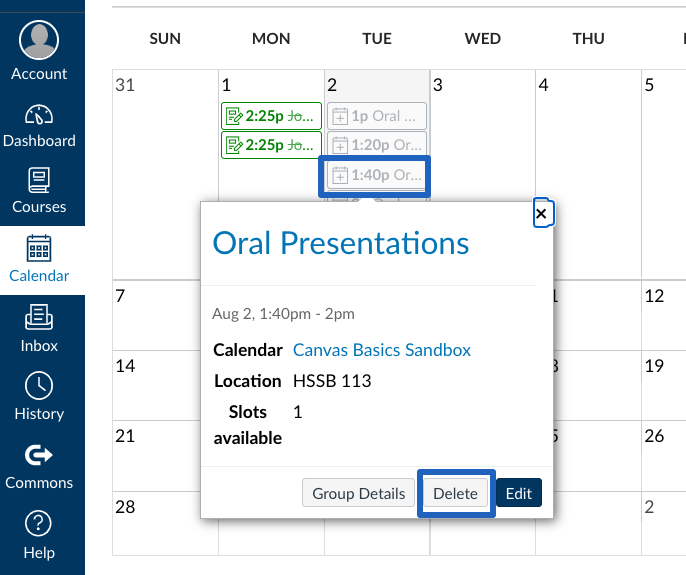Click the day 19 calendar cell
The image size is (686, 575).
point(664,385)
